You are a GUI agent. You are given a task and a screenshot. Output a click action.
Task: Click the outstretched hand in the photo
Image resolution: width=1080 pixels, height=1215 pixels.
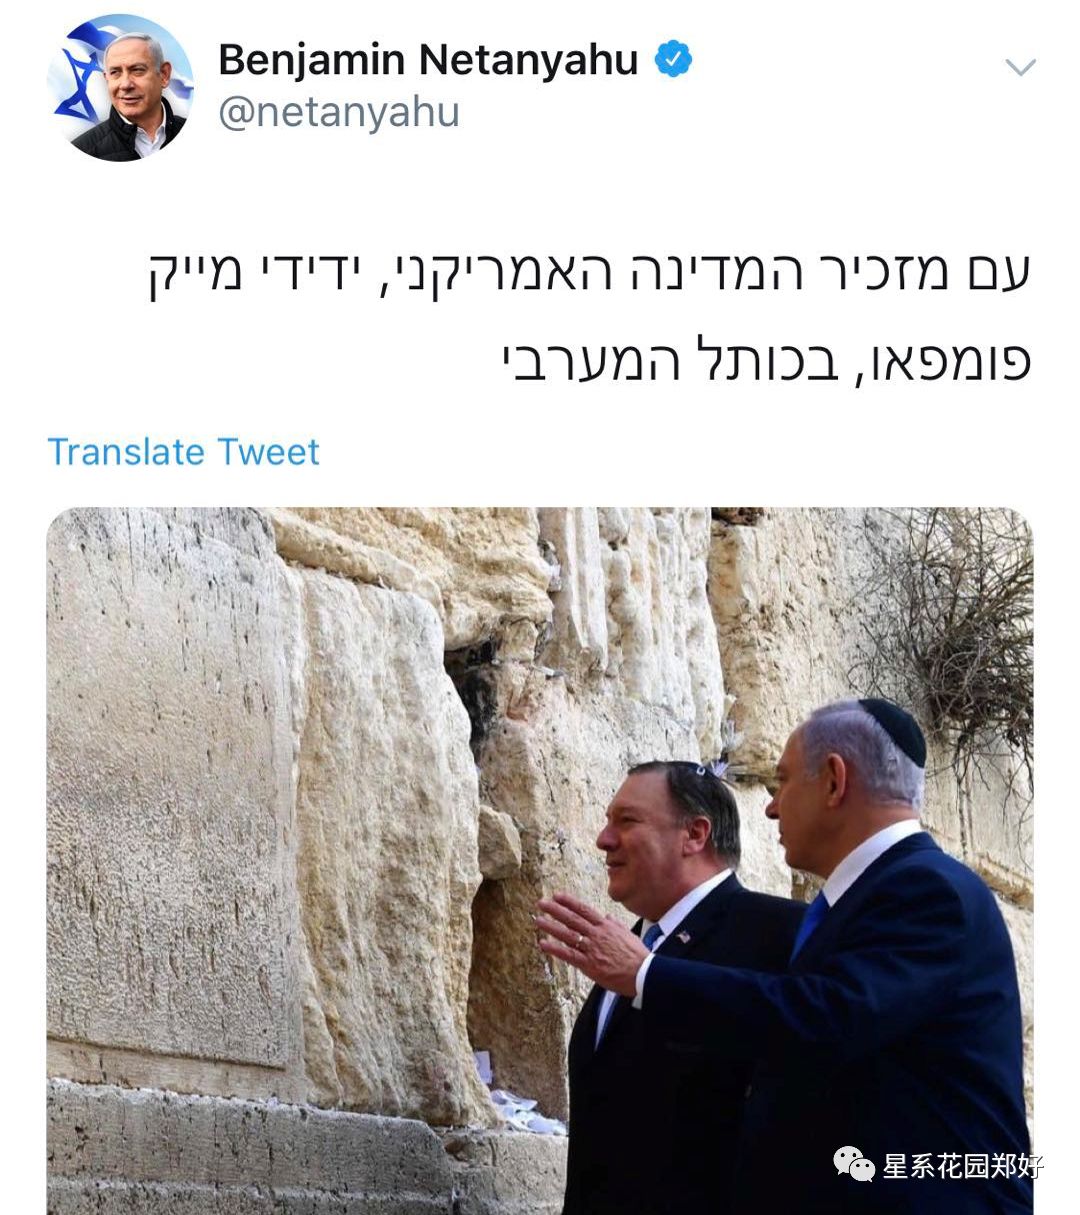click(590, 941)
